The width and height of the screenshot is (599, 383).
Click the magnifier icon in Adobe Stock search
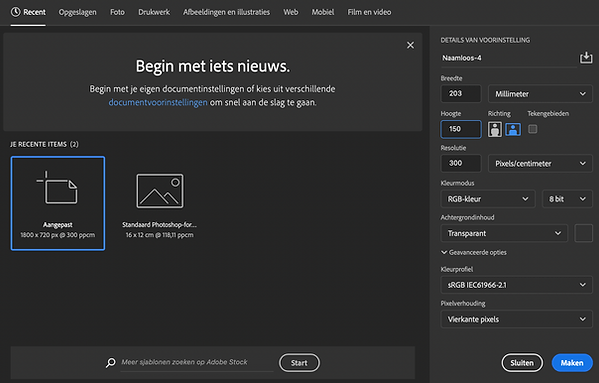[111, 362]
